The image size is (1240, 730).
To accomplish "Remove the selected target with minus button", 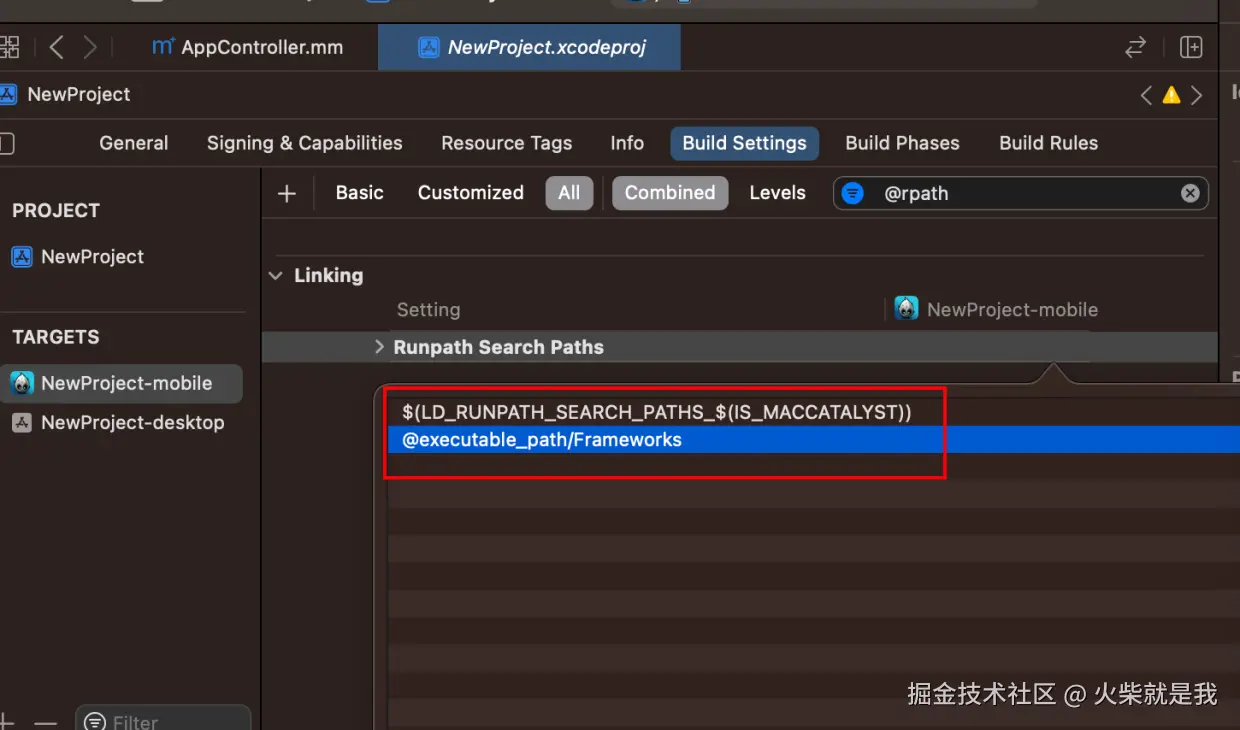I will pyautogui.click(x=45, y=721).
